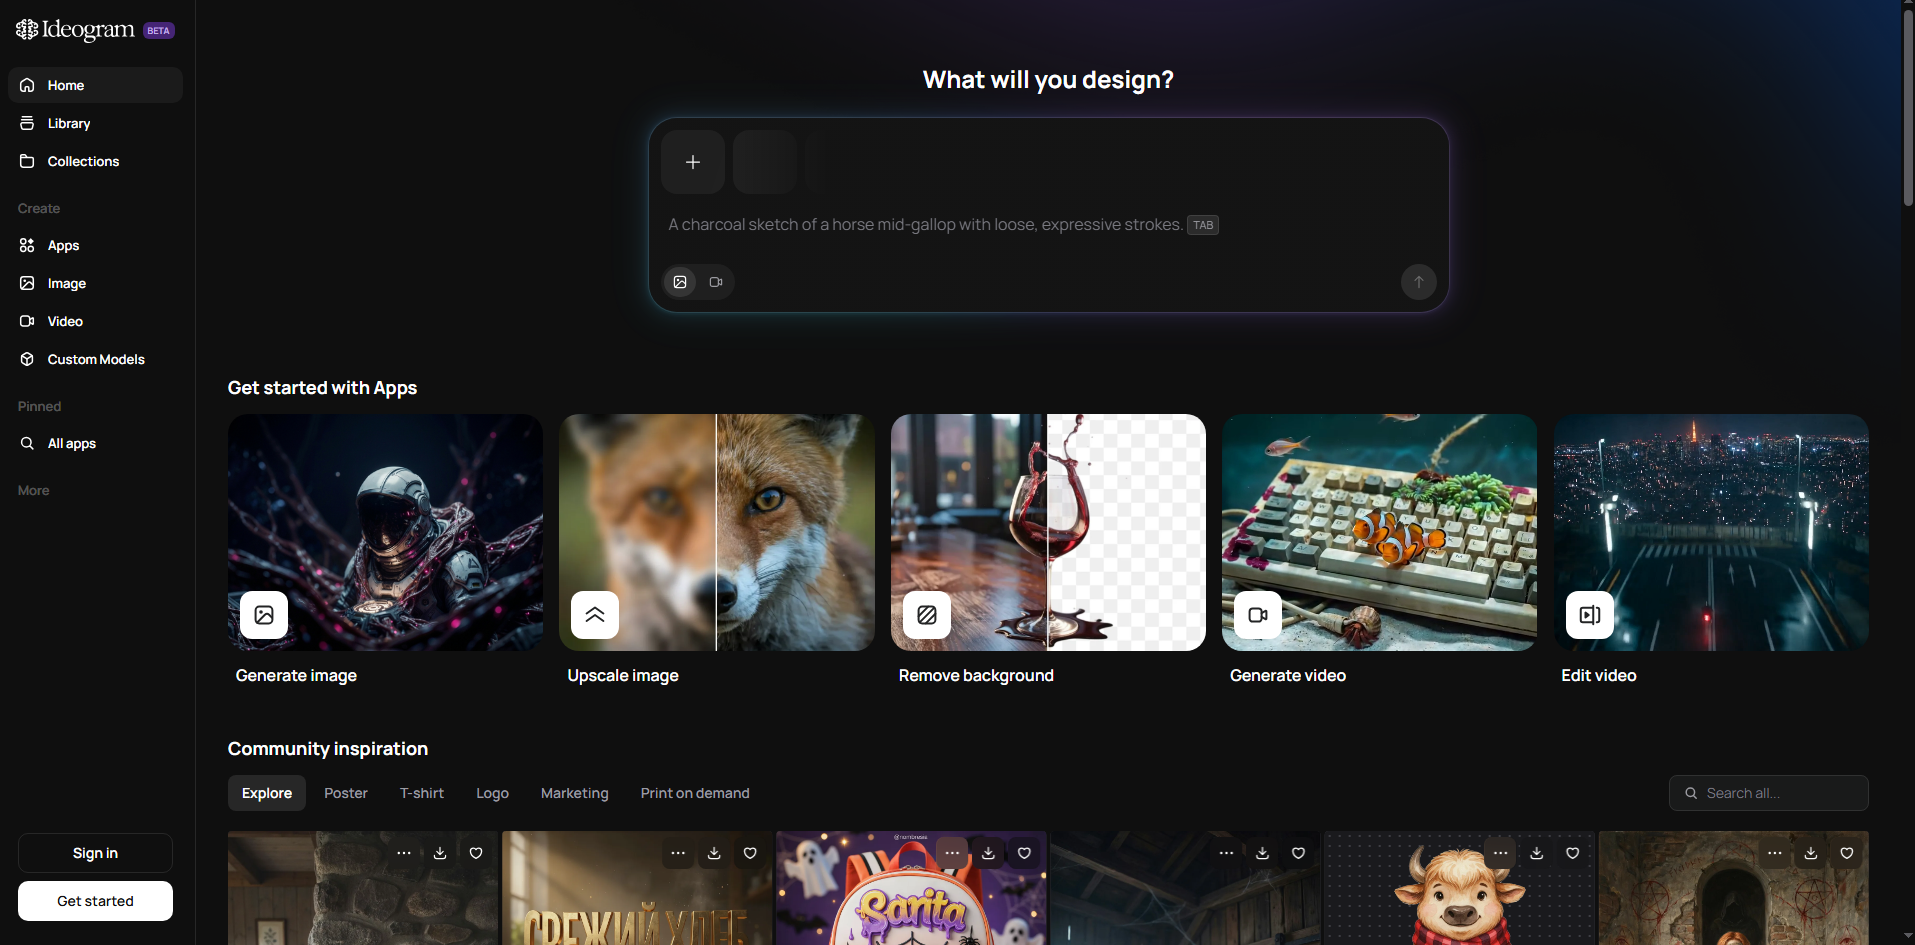Select the Marketing tab
The image size is (1915, 945).
[575, 793]
